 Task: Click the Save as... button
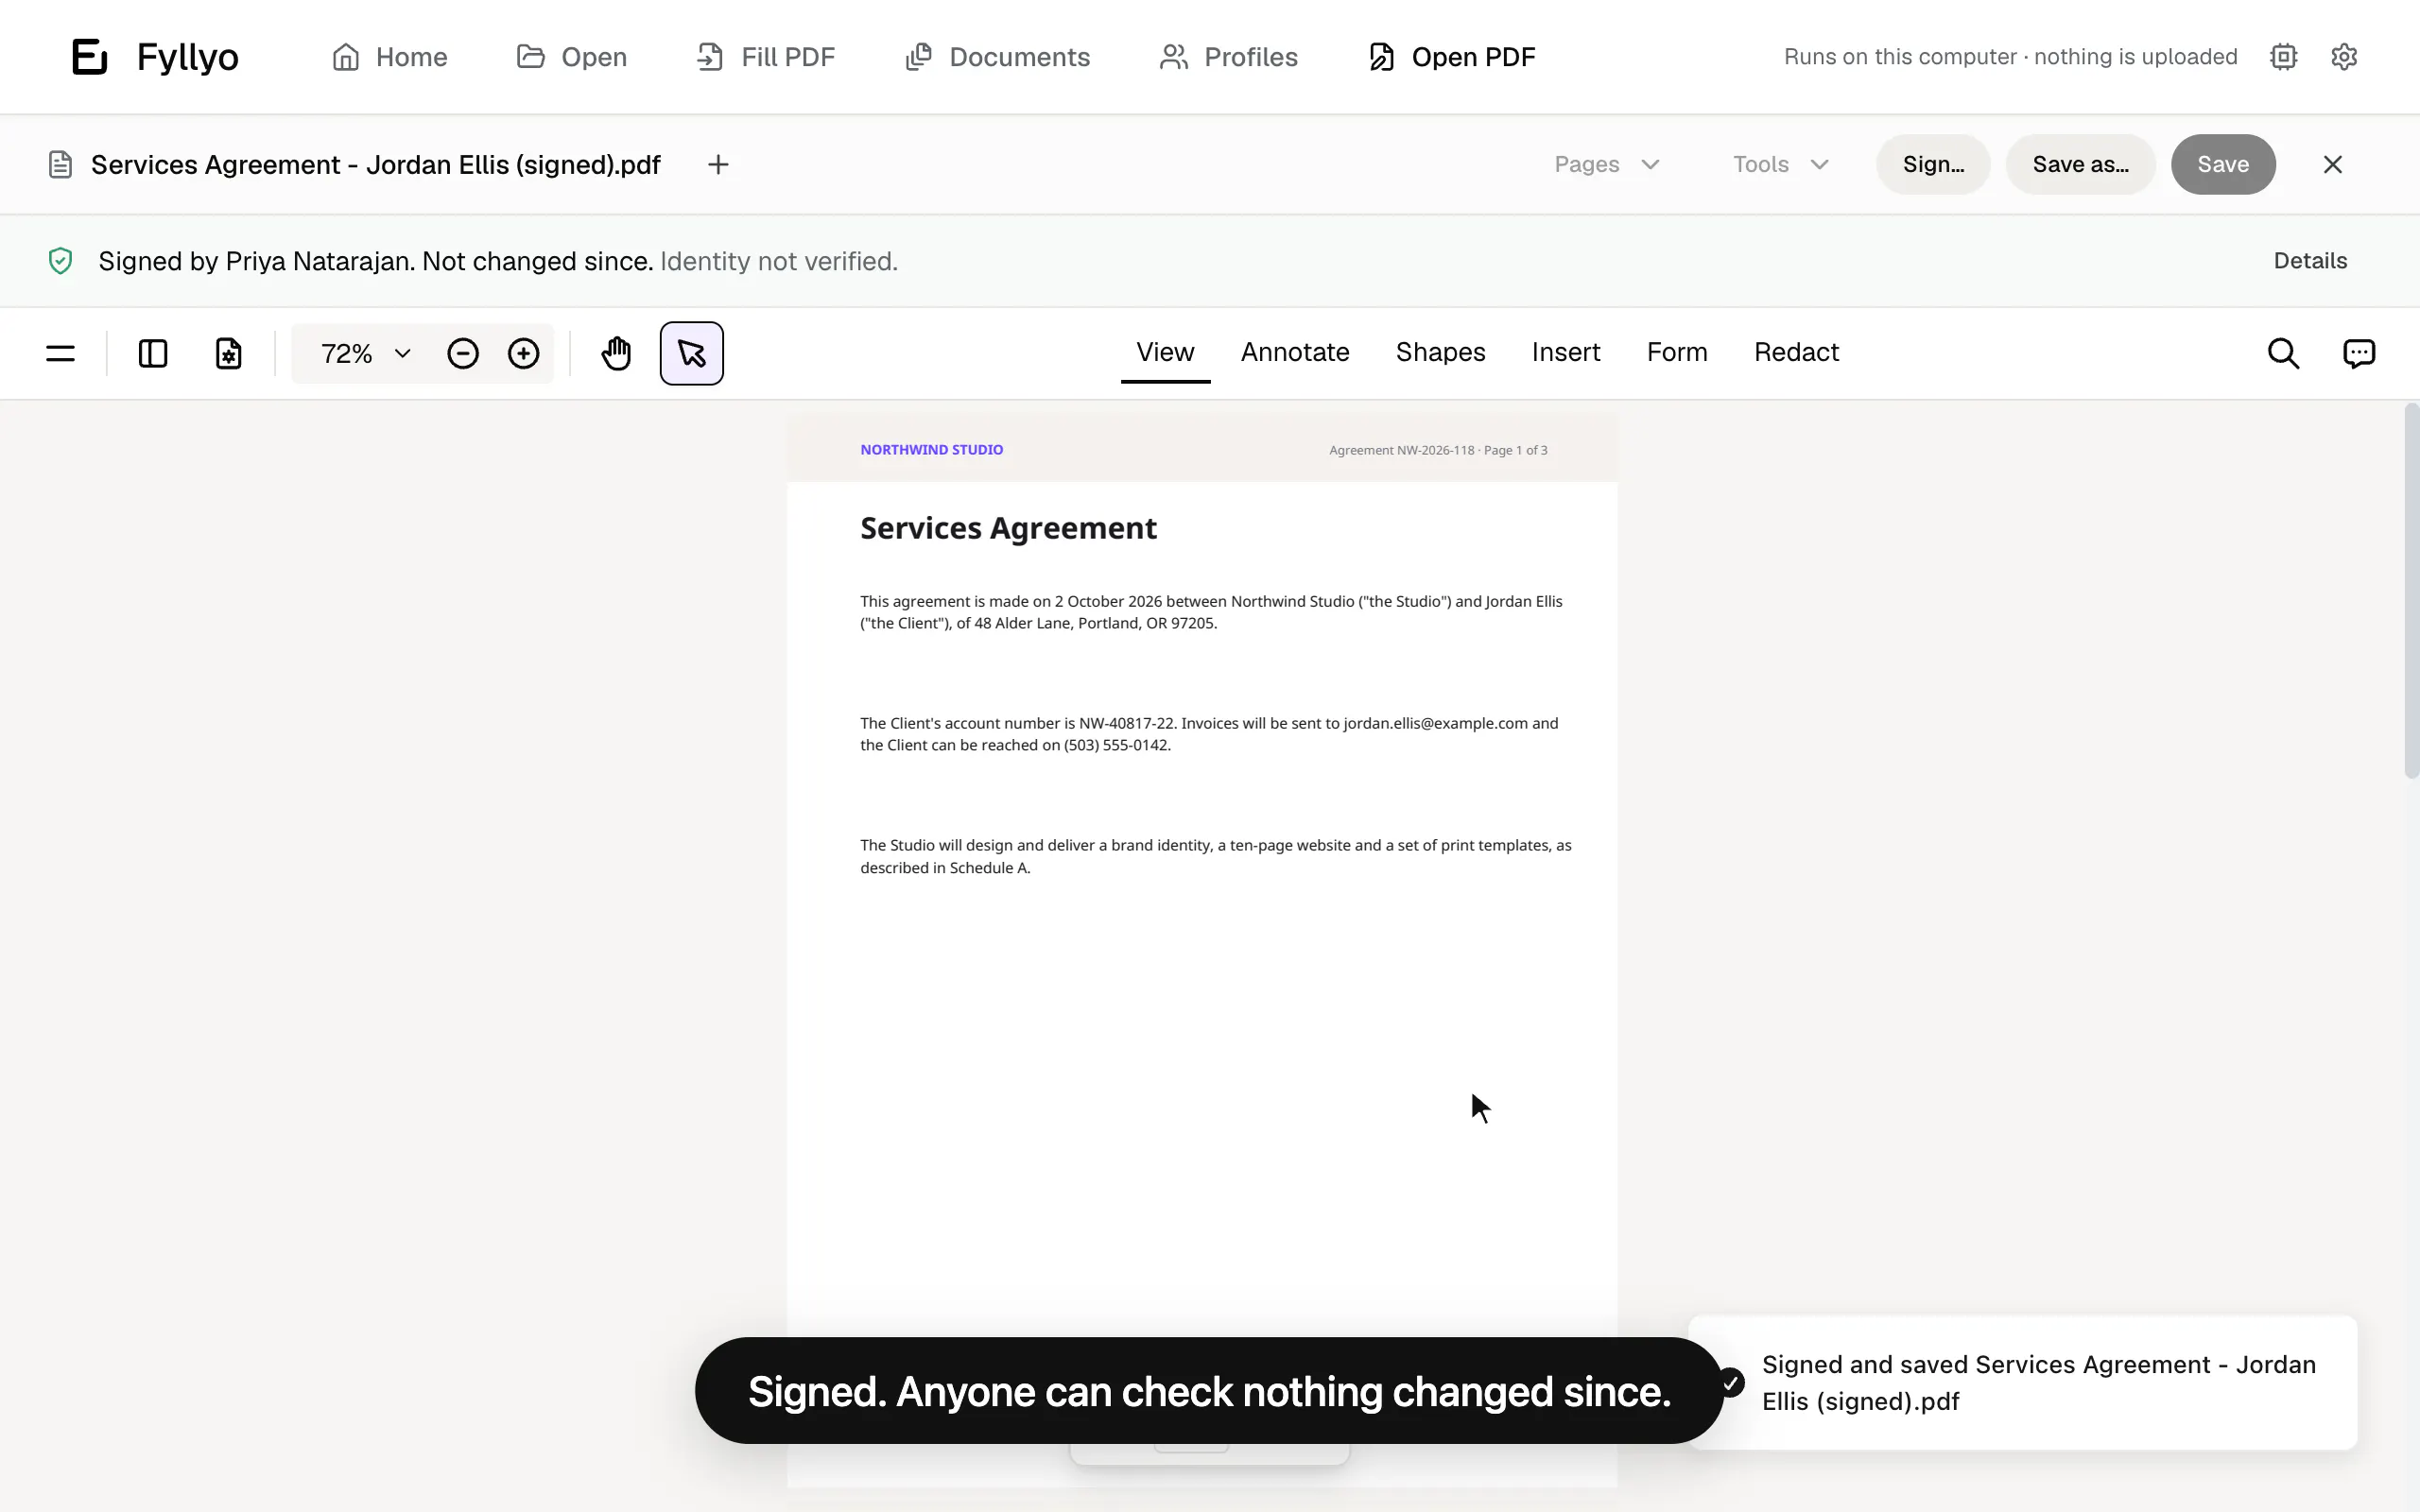pyautogui.click(x=2080, y=164)
